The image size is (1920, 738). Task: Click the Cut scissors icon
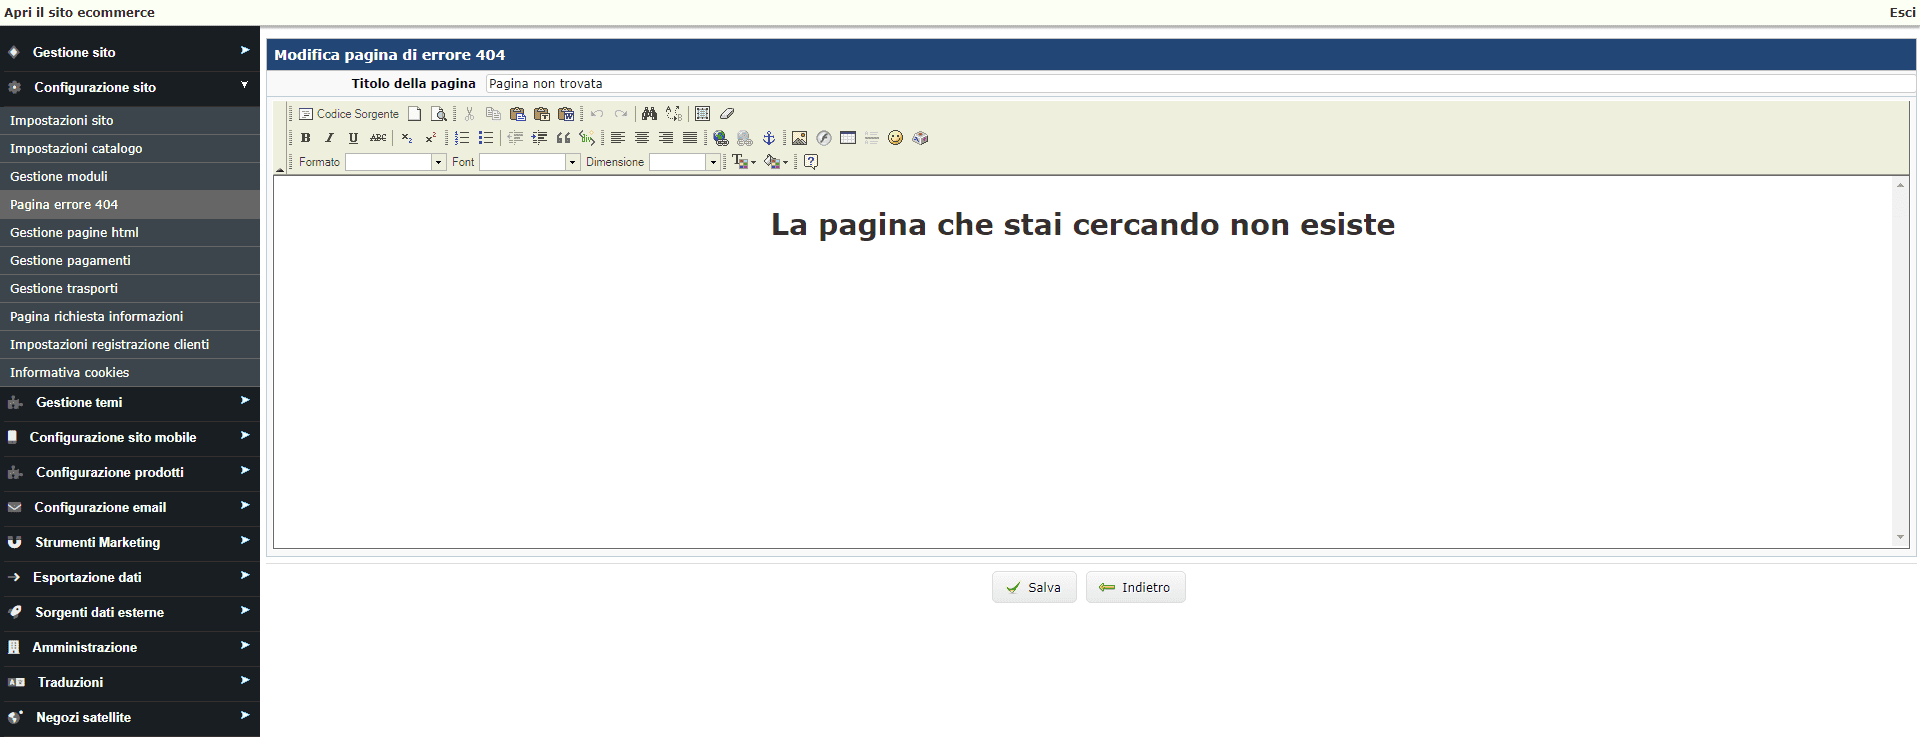469,114
